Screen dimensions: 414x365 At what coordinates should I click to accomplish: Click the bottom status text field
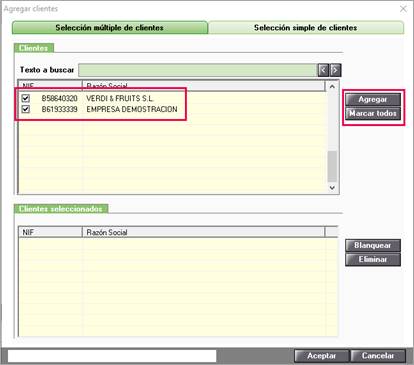click(112, 356)
